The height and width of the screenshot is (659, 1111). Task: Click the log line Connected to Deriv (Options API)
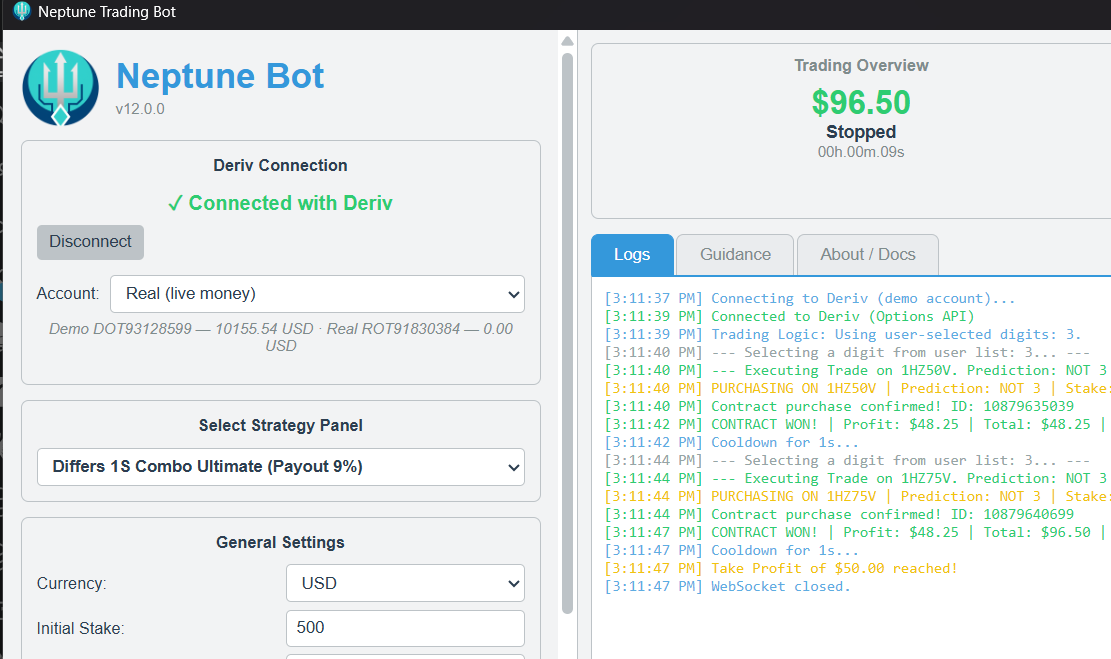(x=789, y=317)
